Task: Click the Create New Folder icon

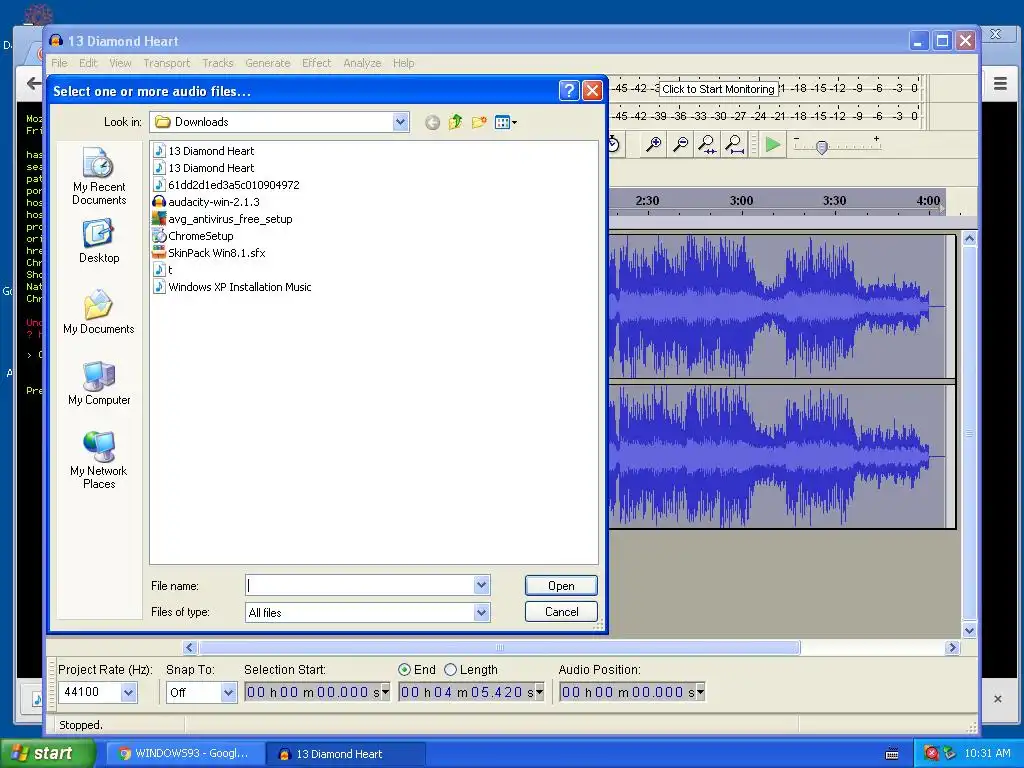Action: (479, 122)
